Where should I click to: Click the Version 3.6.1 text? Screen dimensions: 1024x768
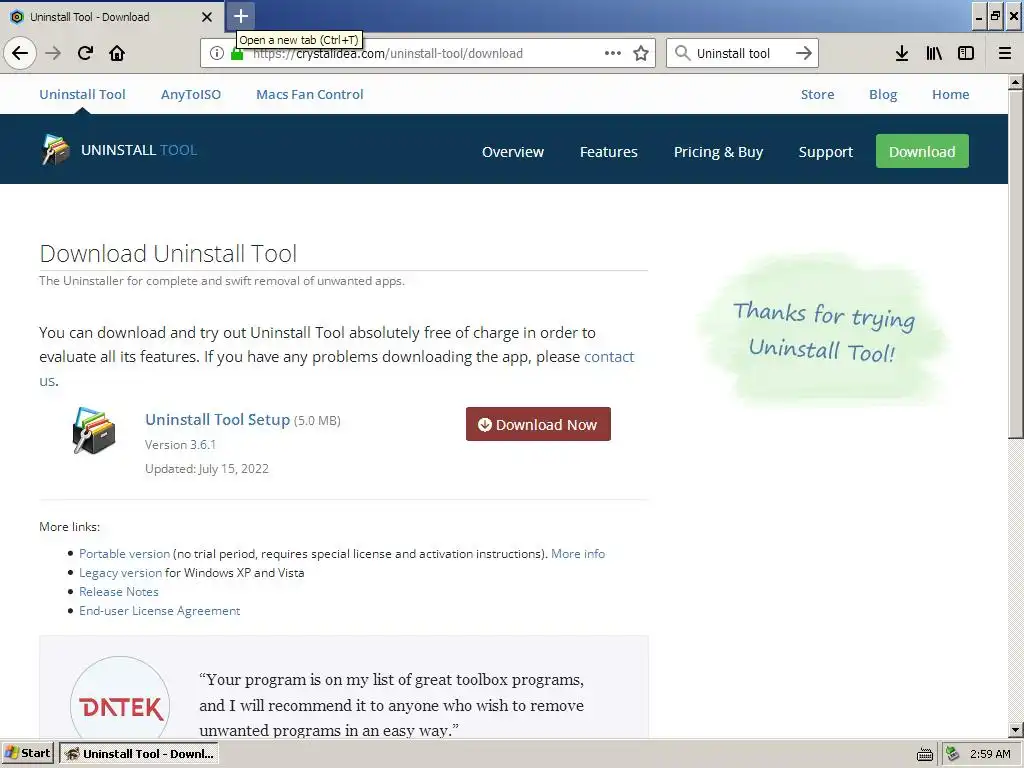click(x=180, y=444)
